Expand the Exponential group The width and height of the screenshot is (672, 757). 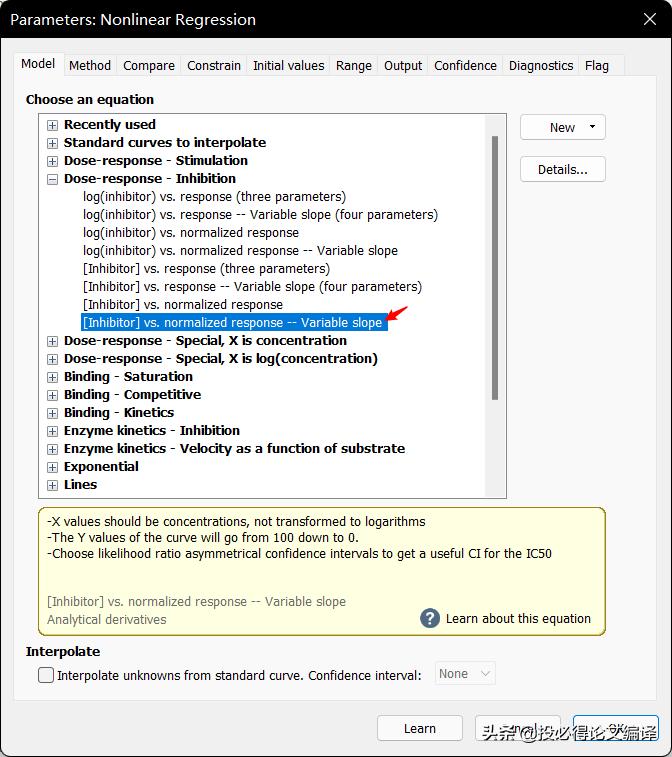(x=52, y=467)
